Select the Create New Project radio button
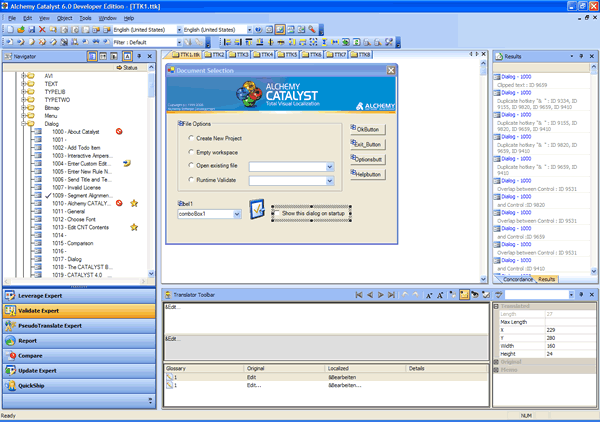 point(191,138)
